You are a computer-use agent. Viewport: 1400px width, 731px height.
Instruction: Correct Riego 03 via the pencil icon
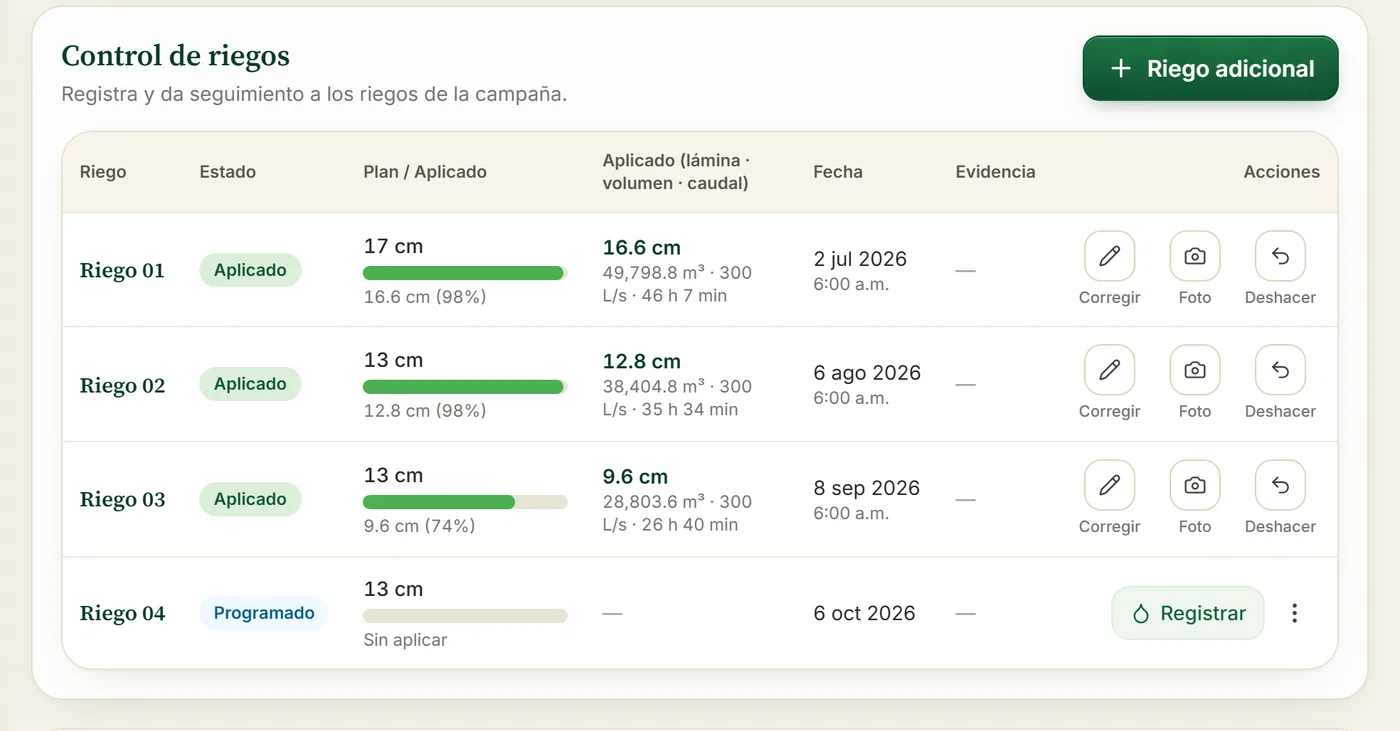tap(1109, 485)
